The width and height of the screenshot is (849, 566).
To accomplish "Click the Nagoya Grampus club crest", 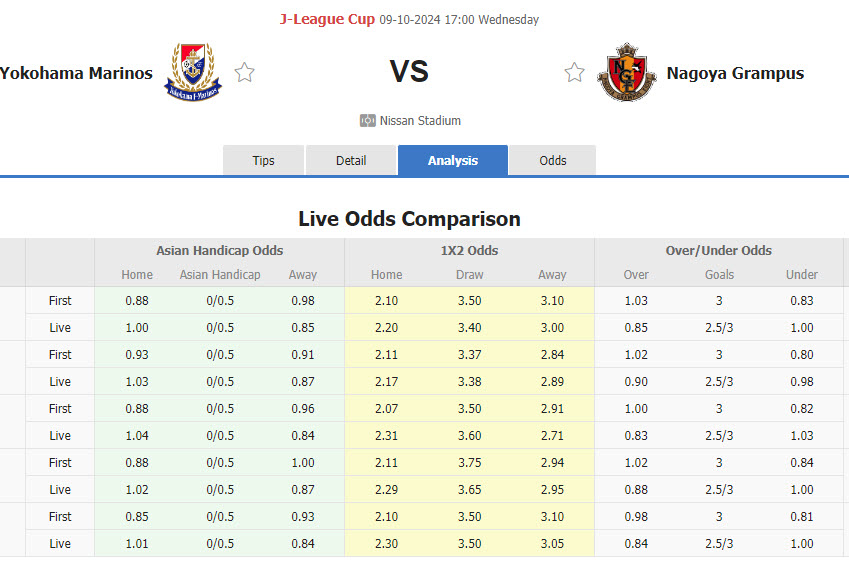I will click(626, 72).
